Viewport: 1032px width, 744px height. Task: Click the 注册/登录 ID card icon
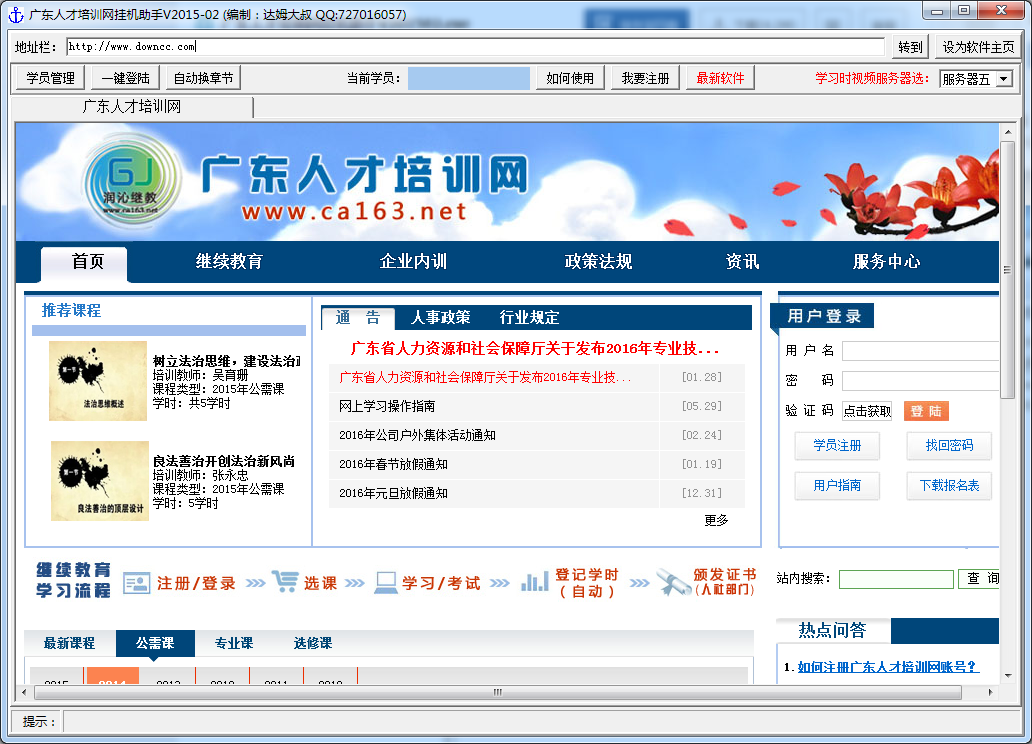click(x=136, y=583)
